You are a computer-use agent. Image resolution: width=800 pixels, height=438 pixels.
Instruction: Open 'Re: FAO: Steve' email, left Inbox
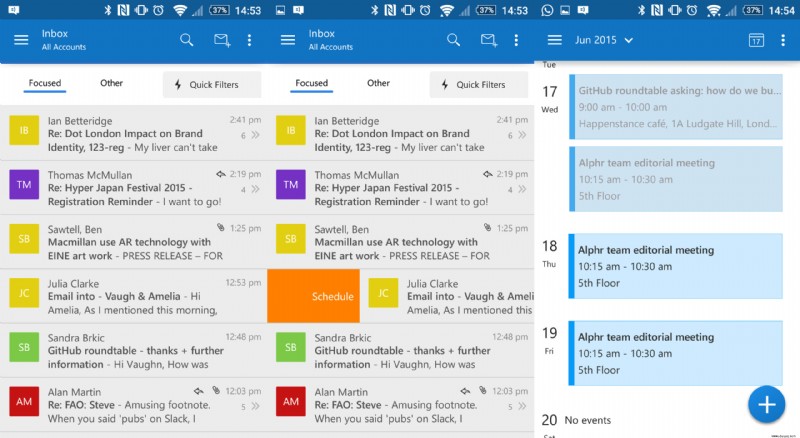click(x=133, y=405)
